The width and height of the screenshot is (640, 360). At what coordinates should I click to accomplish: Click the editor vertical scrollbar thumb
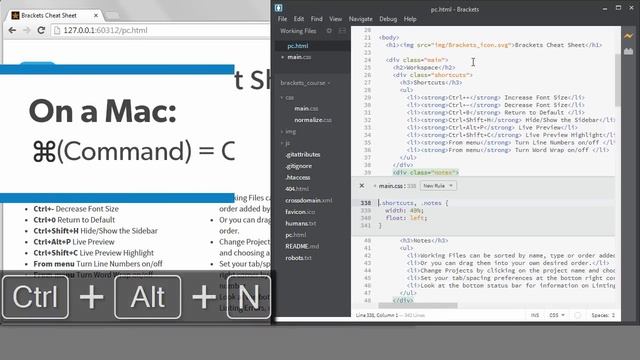pyautogui.click(x=618, y=80)
